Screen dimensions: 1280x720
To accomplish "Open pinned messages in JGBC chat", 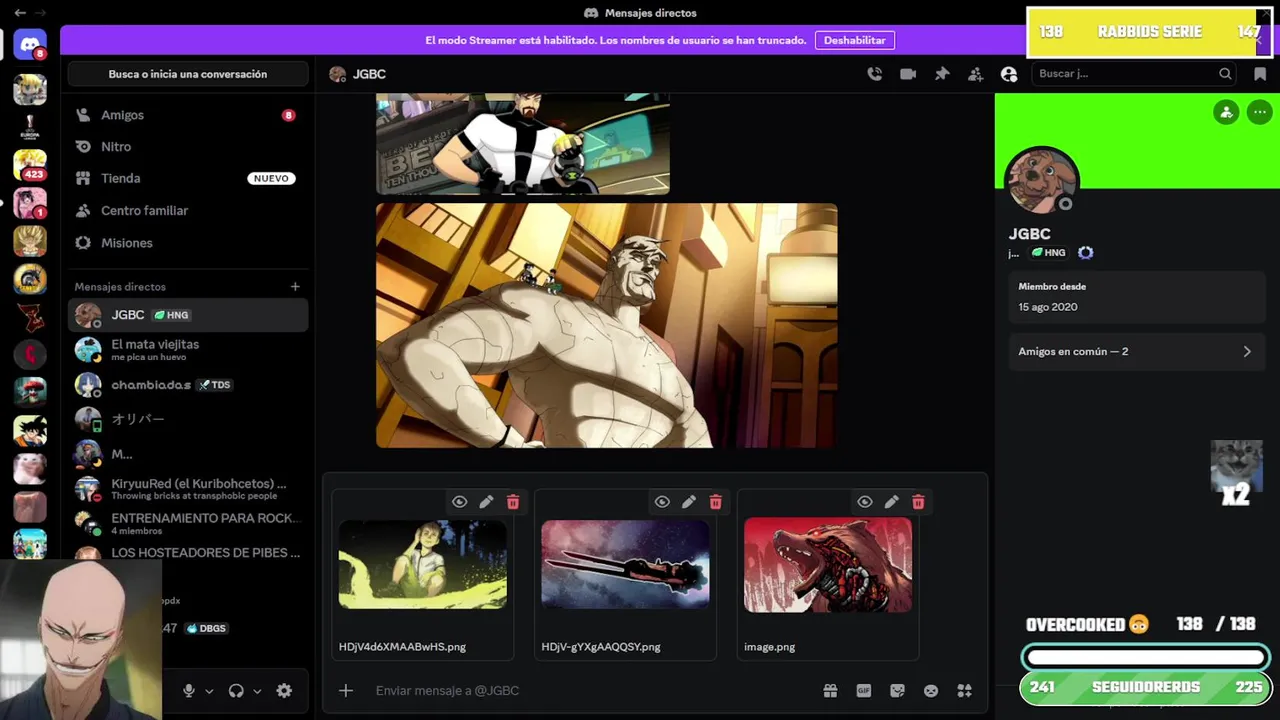I will 942,74.
